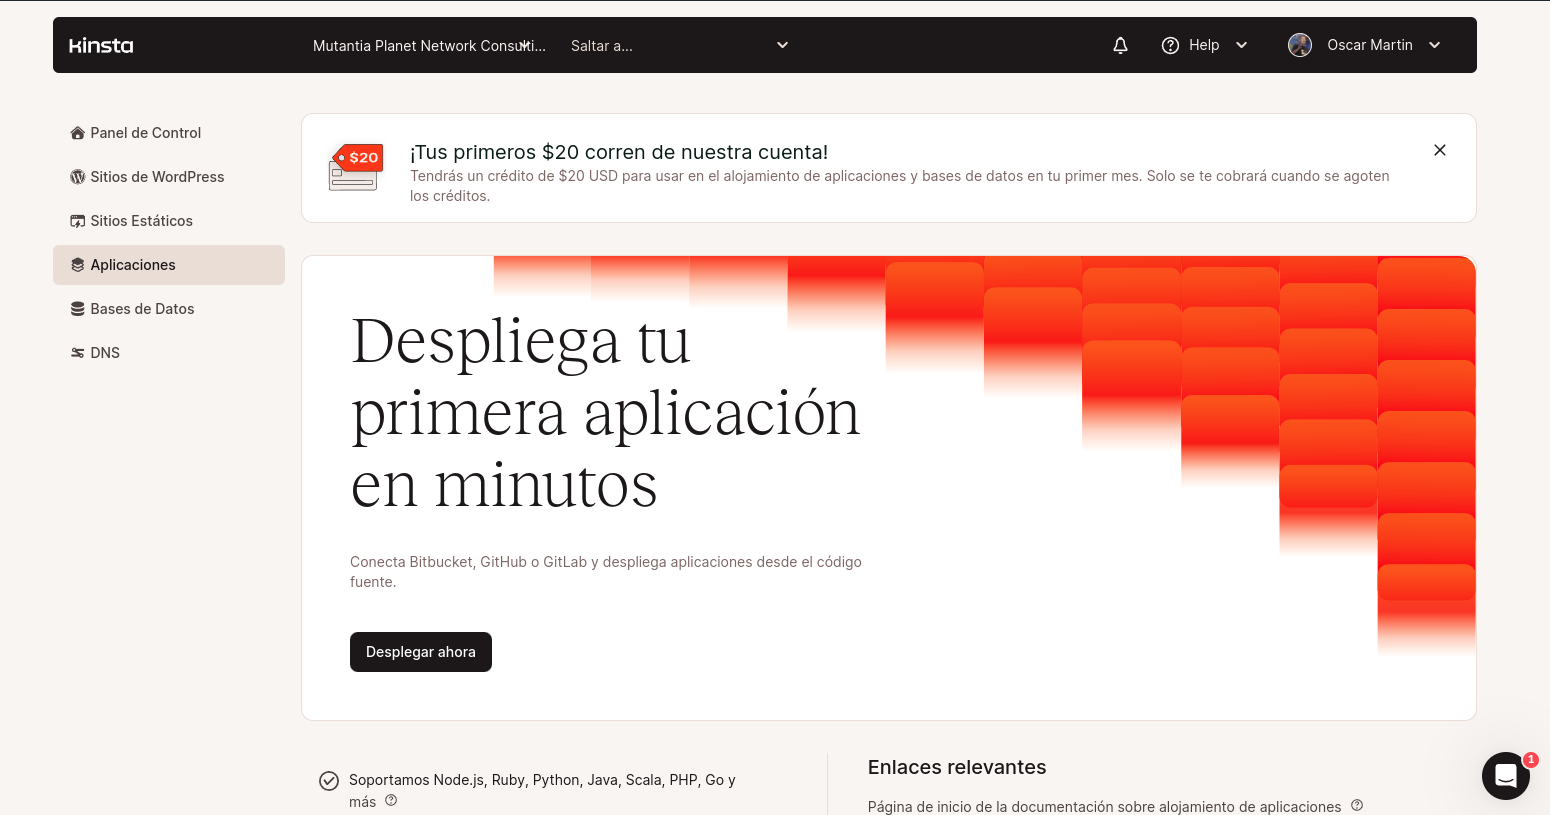The height and width of the screenshot is (815, 1550).
Task: Click the supported languages help tooltip
Action: (391, 801)
